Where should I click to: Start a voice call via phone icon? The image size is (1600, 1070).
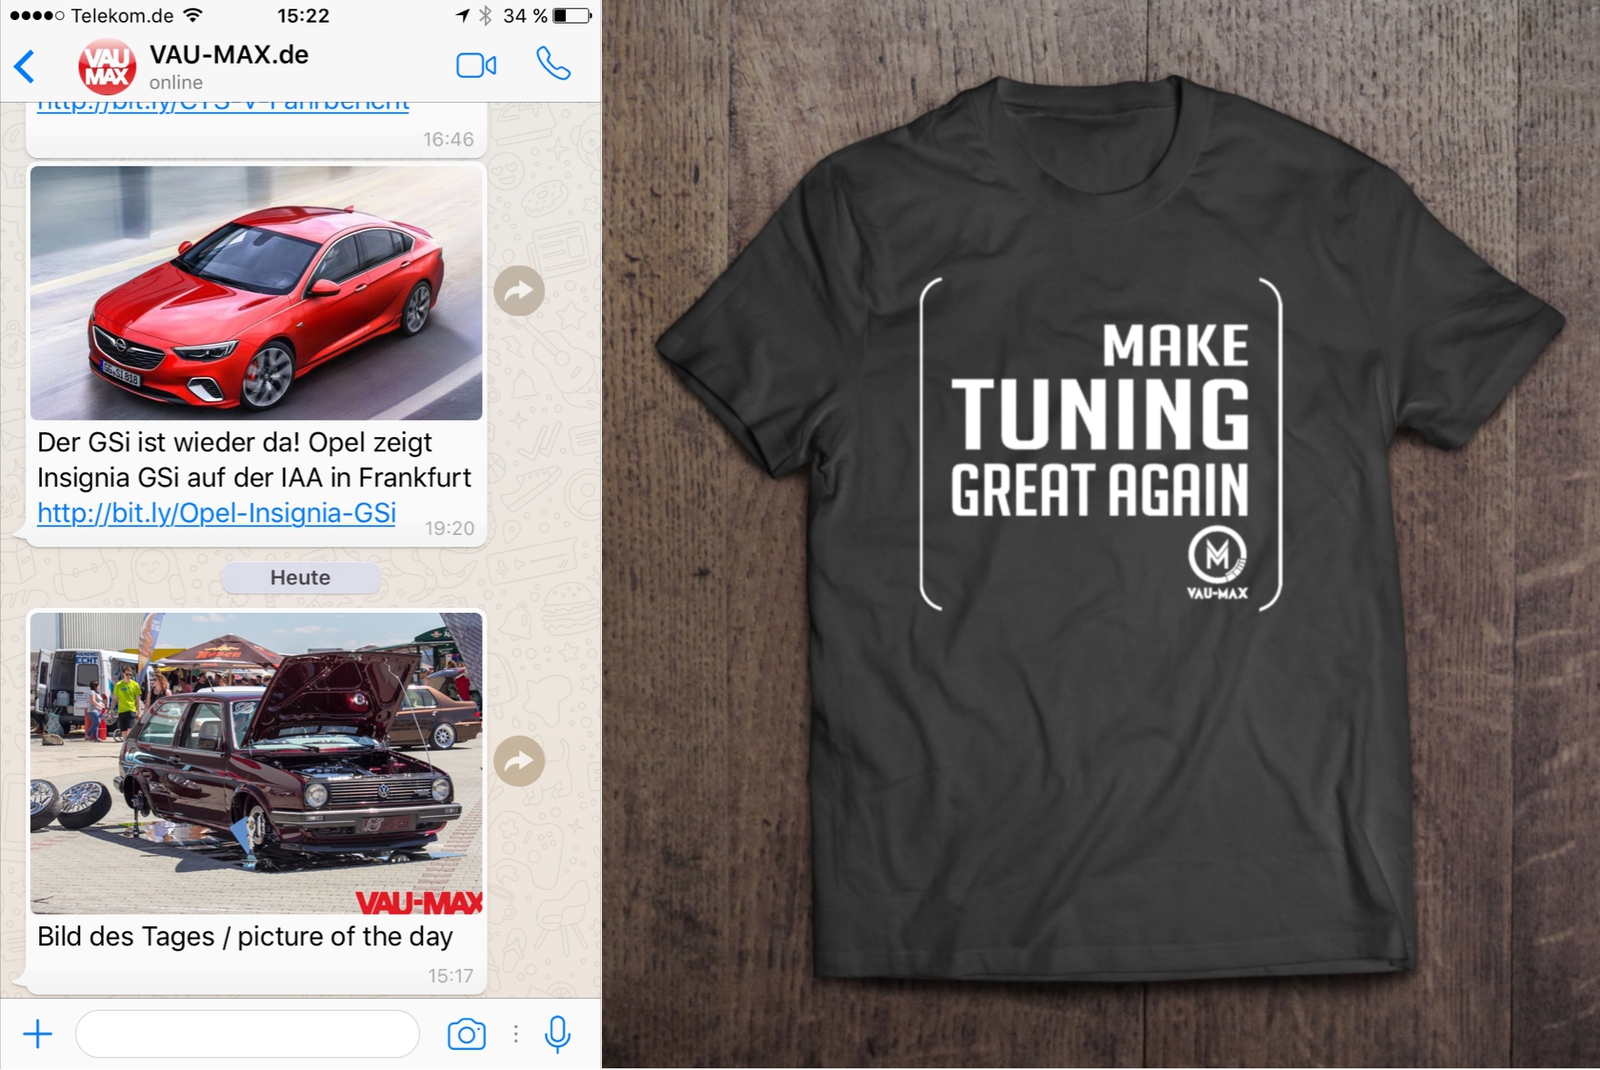[x=553, y=64]
